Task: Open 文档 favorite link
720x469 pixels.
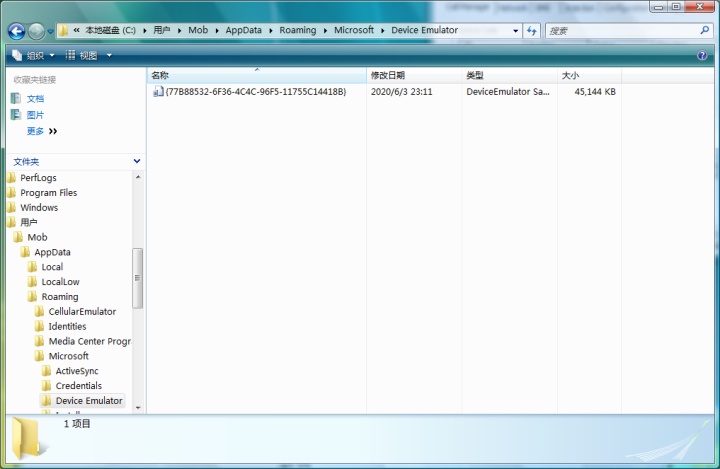Action: [x=35, y=99]
